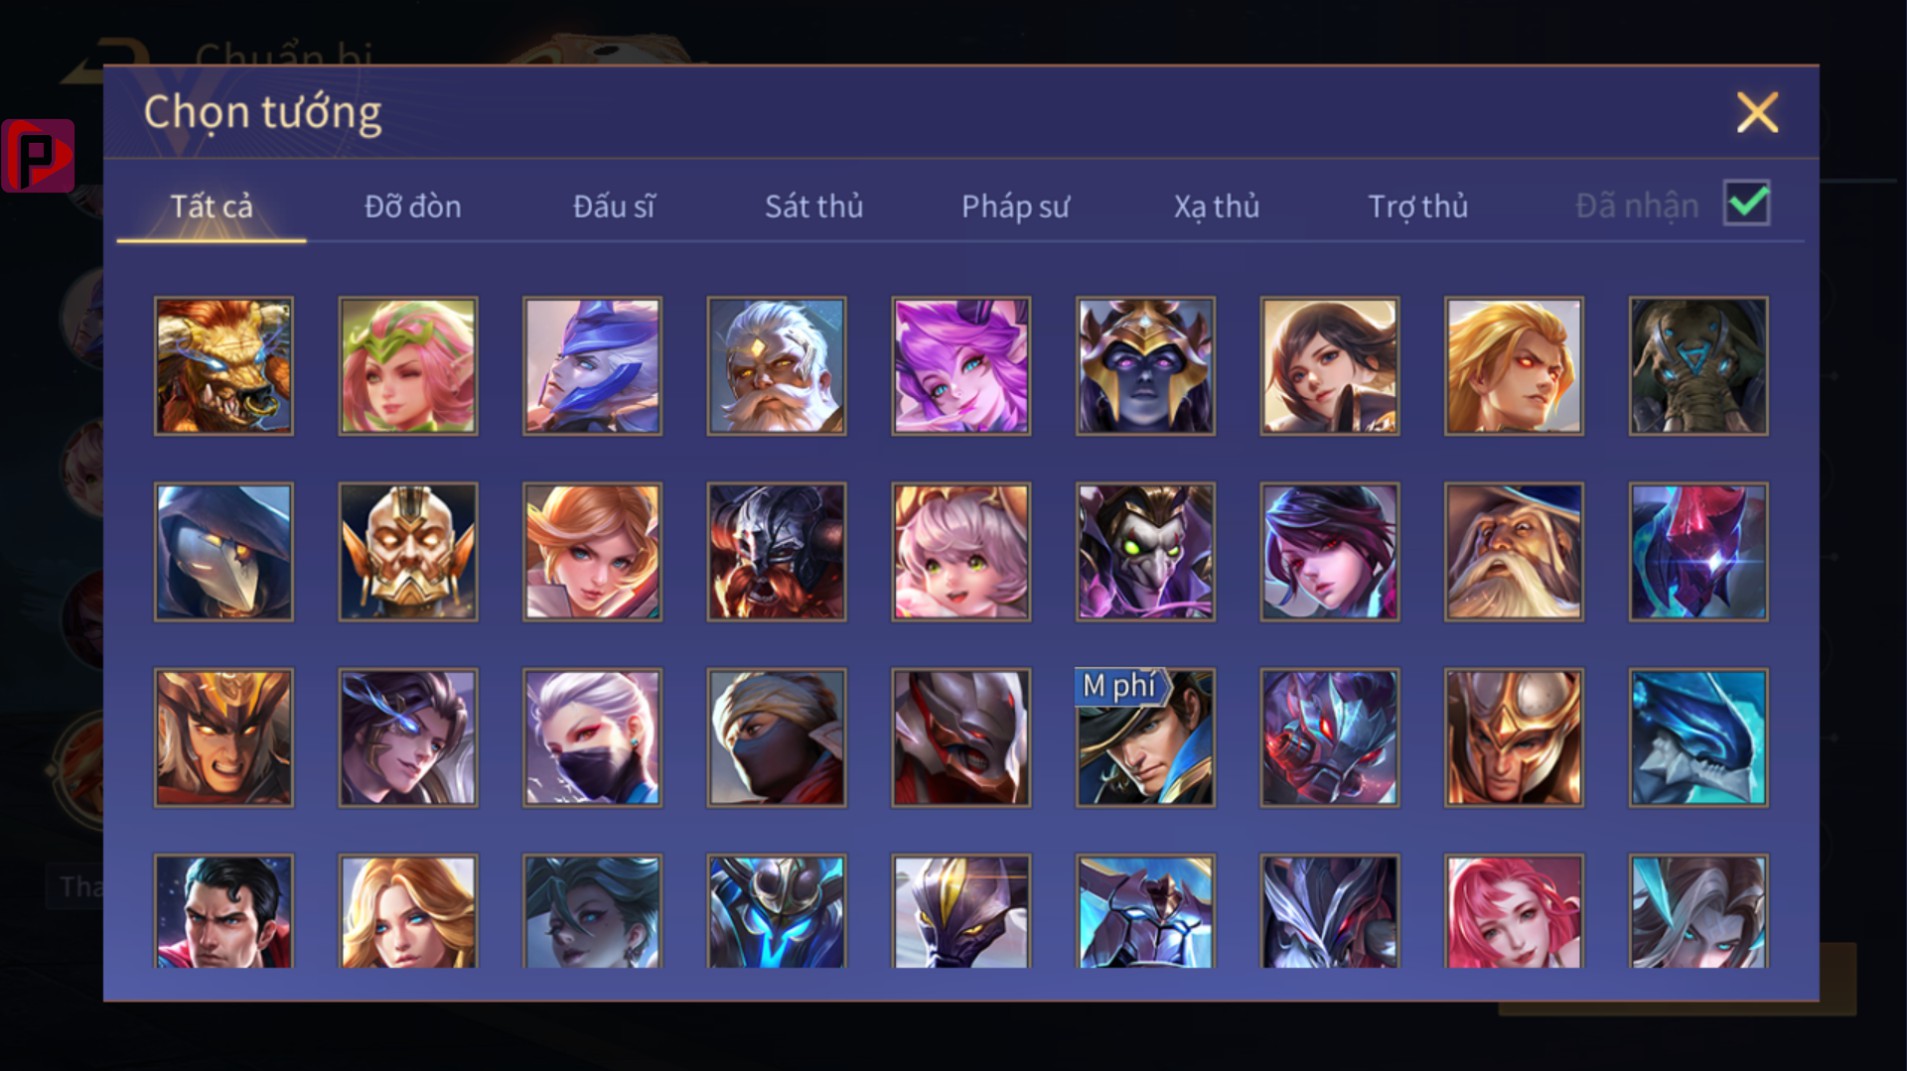Pick the pink-haired elf girl with green headband
This screenshot has height=1071, width=1907.
408,366
